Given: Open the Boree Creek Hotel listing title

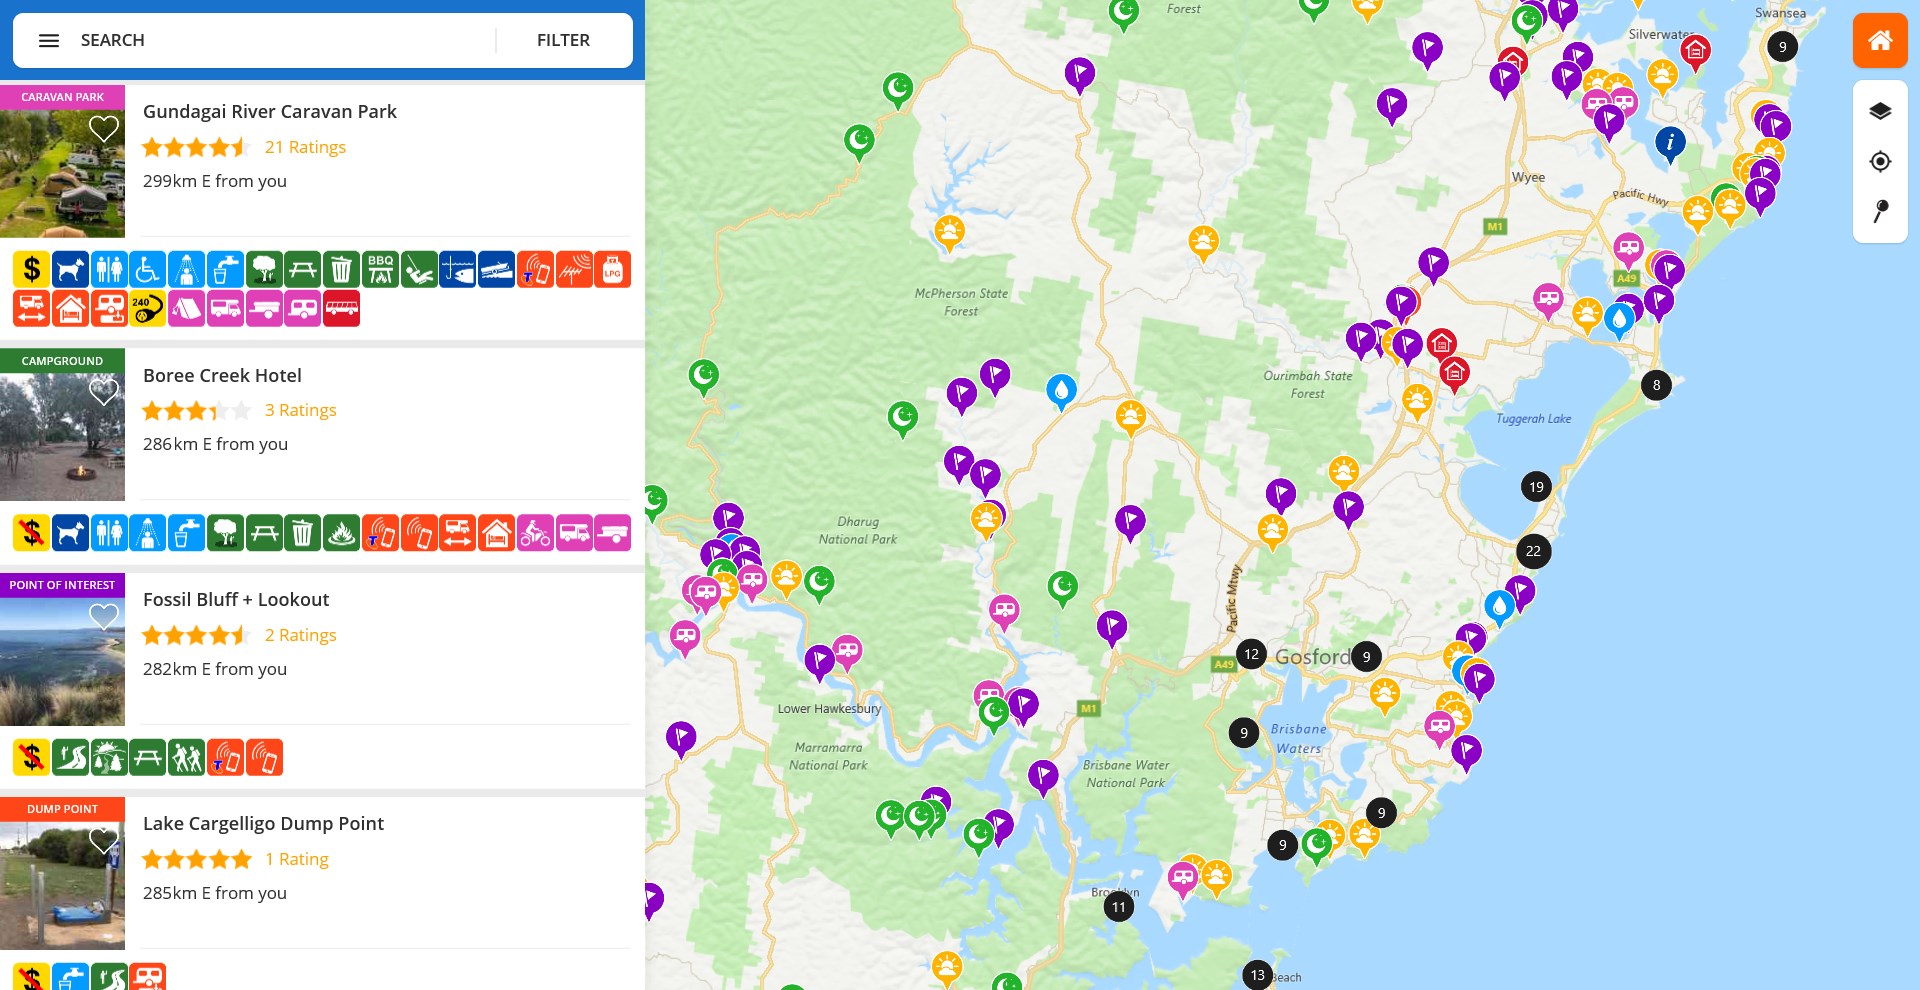Looking at the screenshot, I should point(222,375).
